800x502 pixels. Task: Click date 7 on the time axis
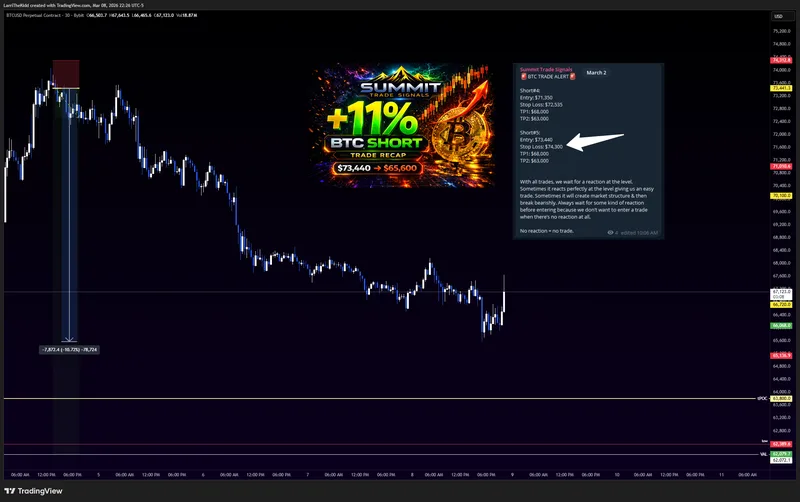(x=308, y=474)
